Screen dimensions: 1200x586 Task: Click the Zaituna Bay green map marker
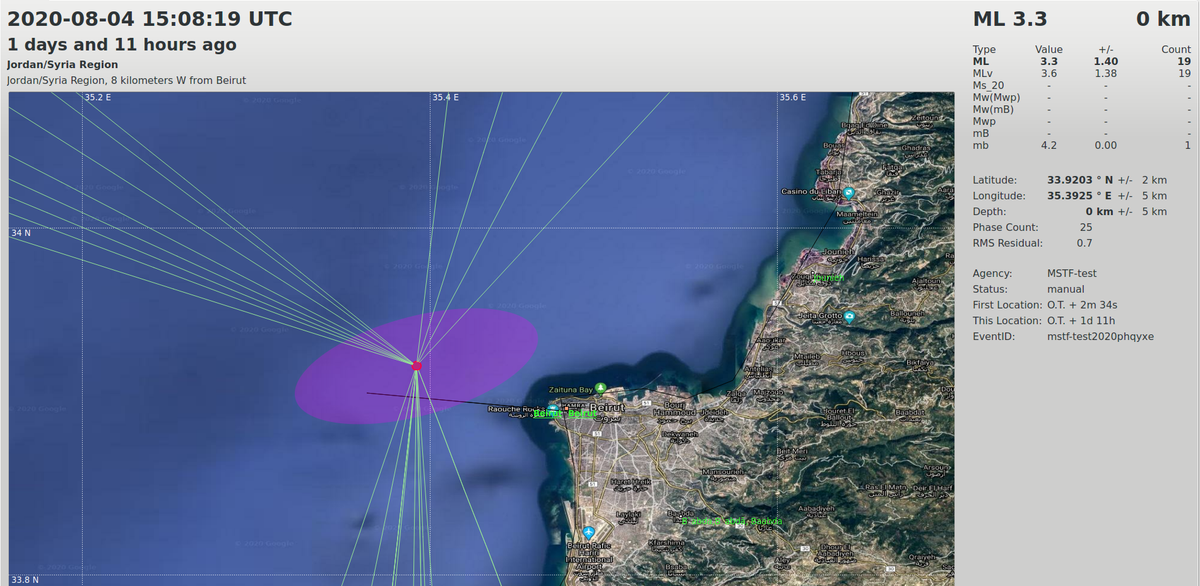point(600,388)
